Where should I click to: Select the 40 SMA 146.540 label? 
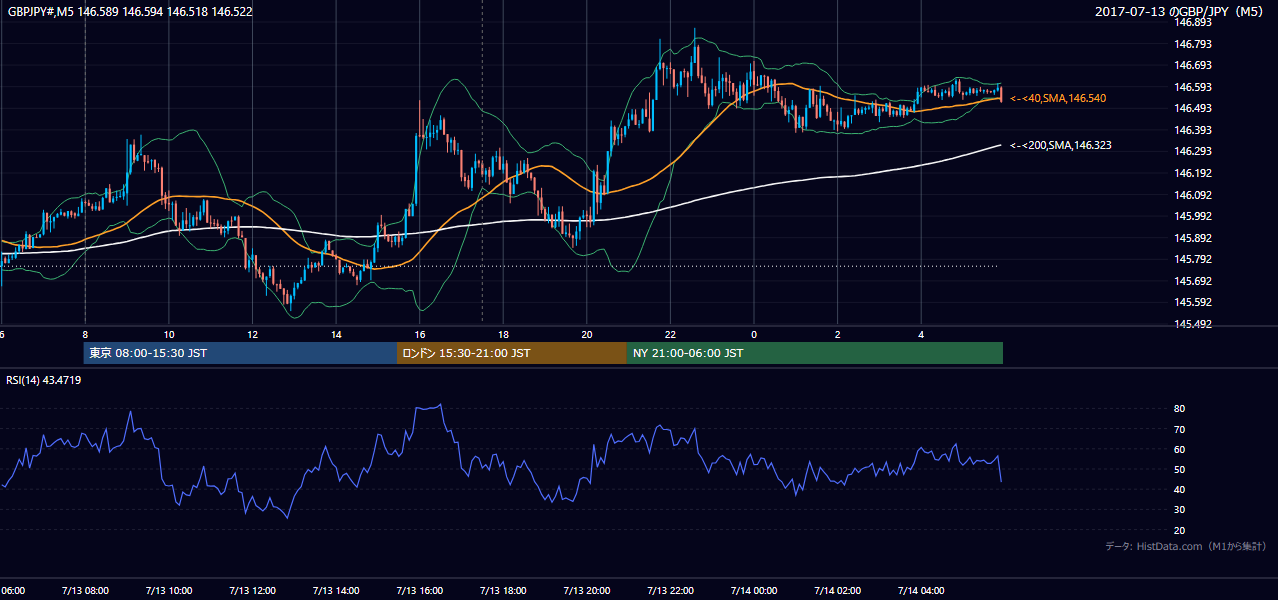pos(1058,98)
